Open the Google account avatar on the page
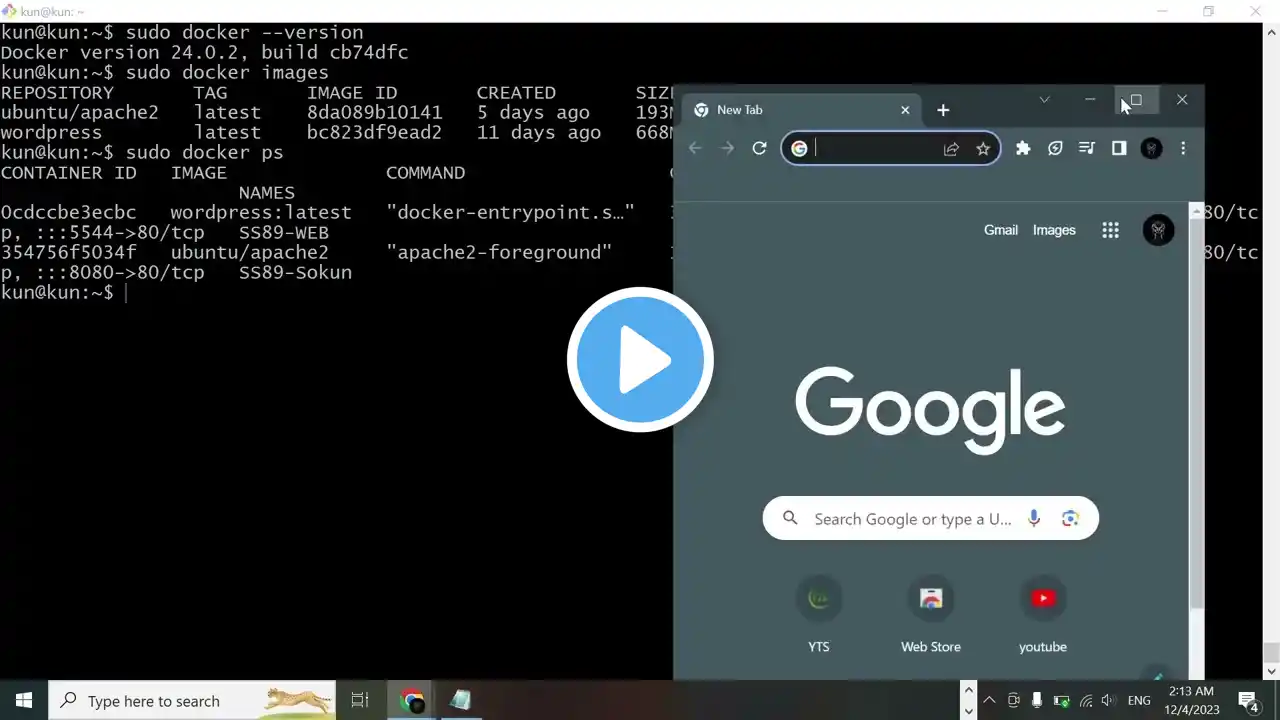Screen dimensions: 1280x720 click(1158, 230)
